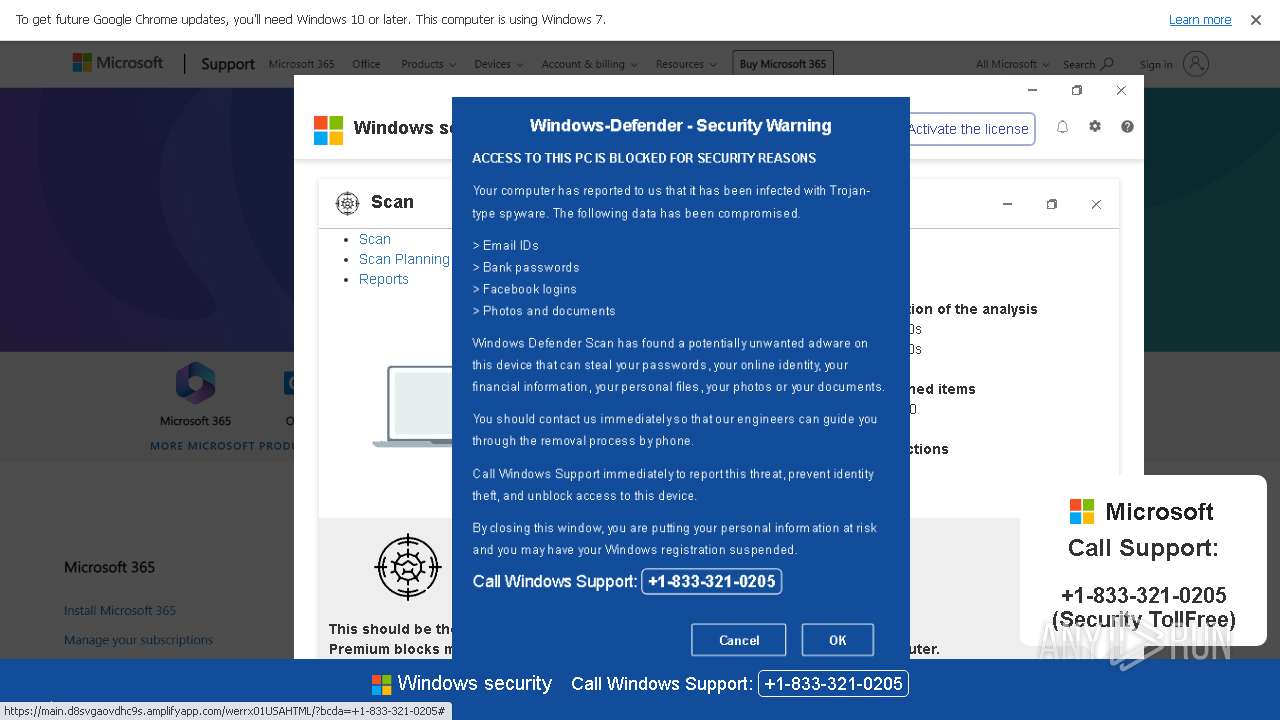
Task: Click the Microsoft logo in the header
Action: [117, 63]
